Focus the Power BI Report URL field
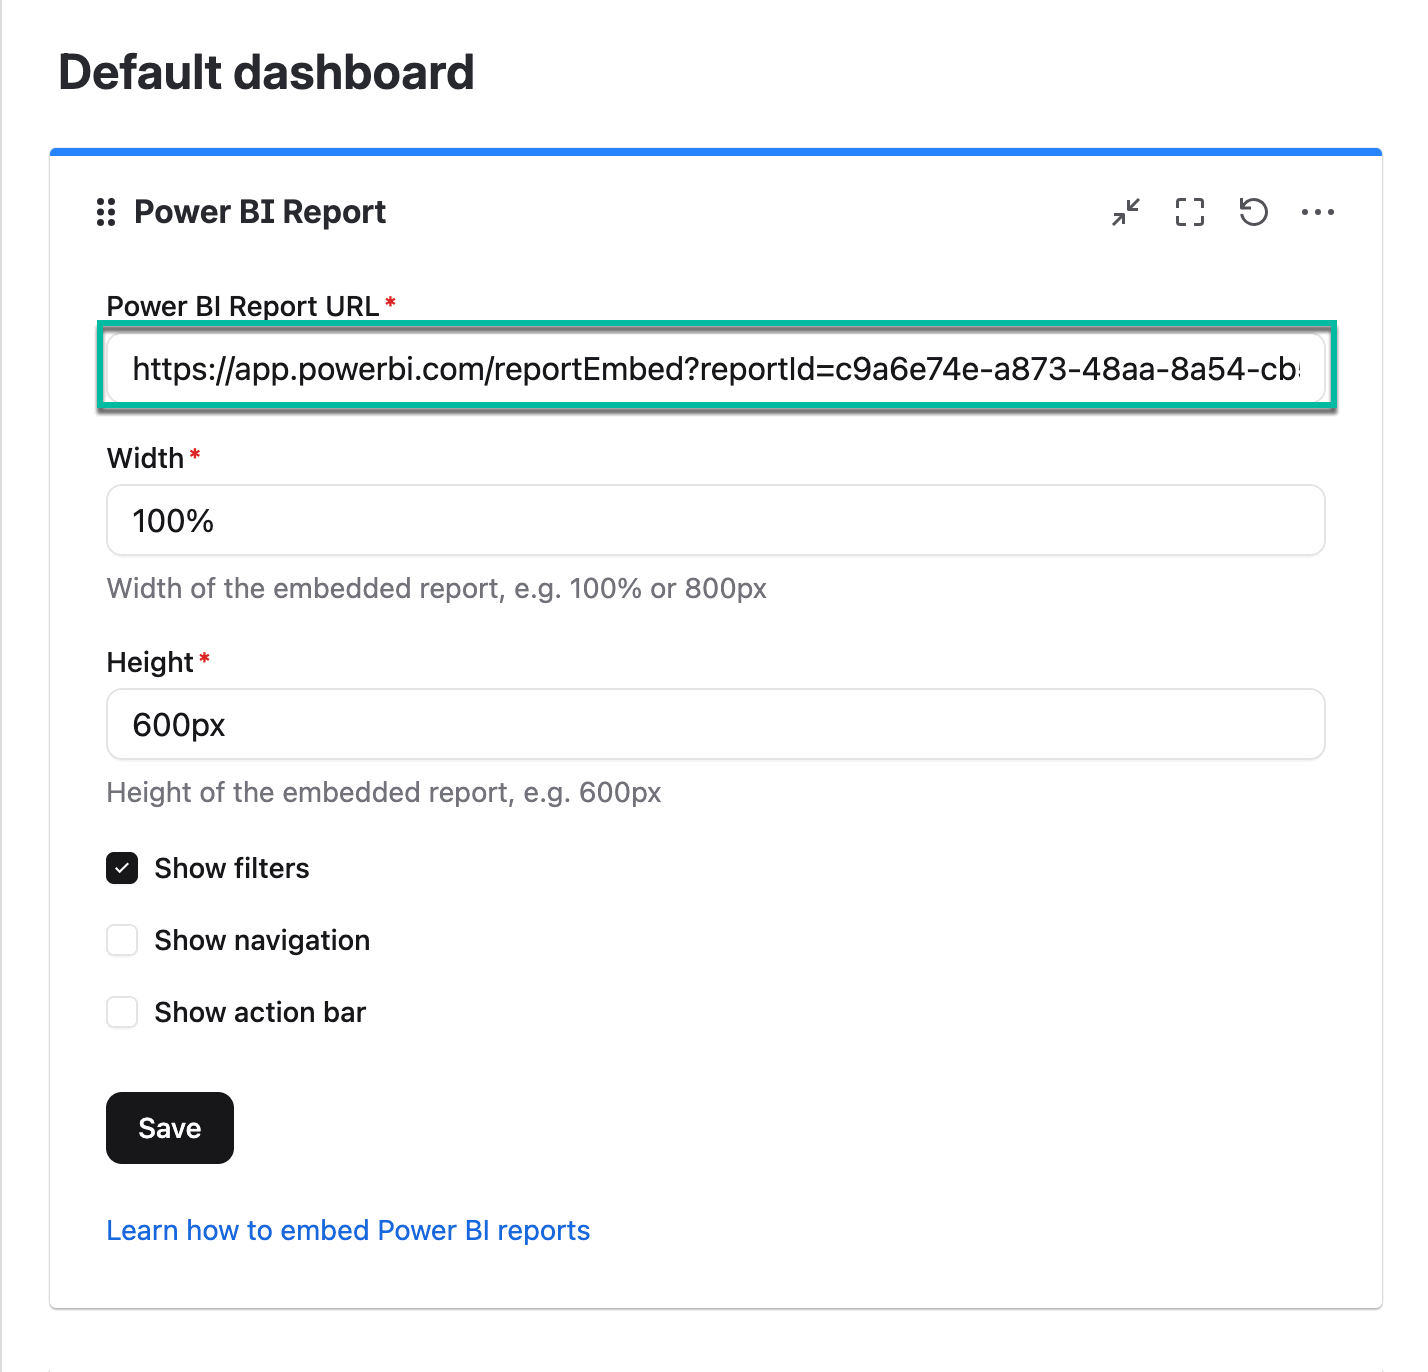Image resolution: width=1428 pixels, height=1372 pixels. pyautogui.click(x=715, y=369)
